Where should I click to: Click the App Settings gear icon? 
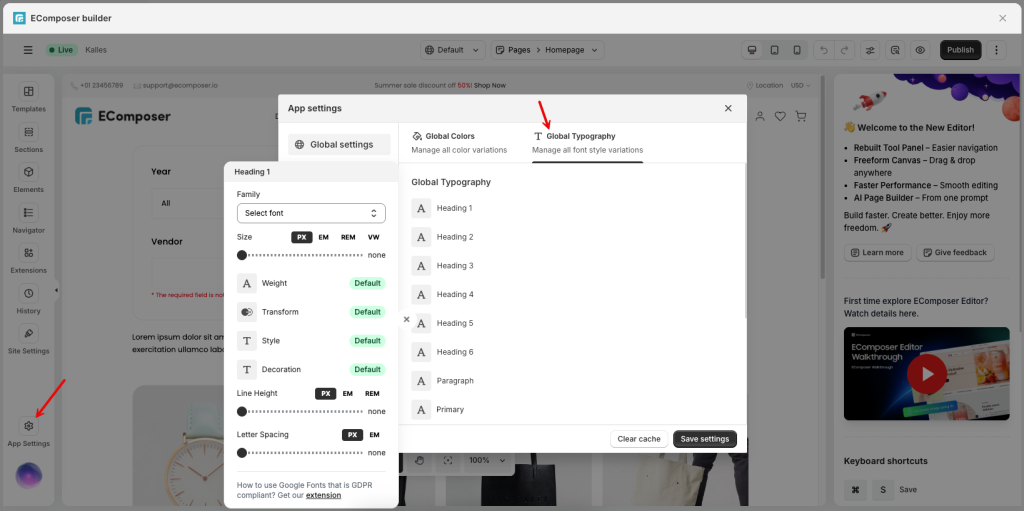click(28, 426)
